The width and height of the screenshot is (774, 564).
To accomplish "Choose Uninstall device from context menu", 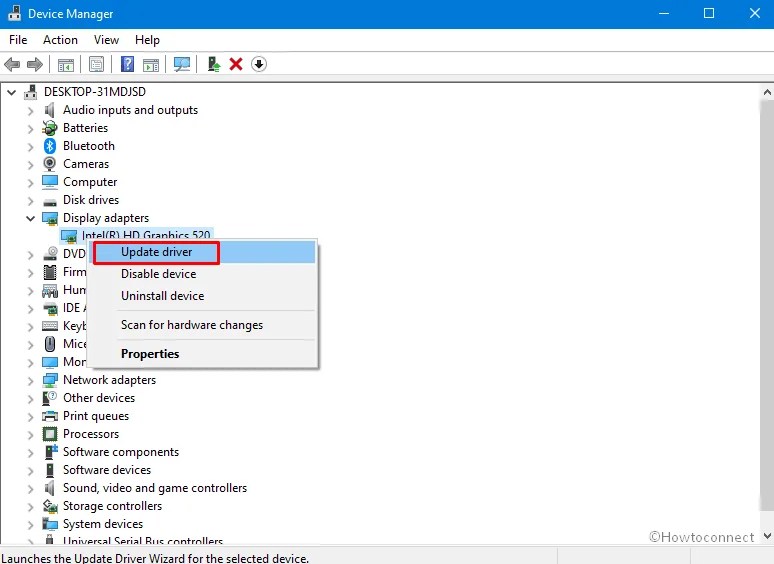I will tap(204, 296).
